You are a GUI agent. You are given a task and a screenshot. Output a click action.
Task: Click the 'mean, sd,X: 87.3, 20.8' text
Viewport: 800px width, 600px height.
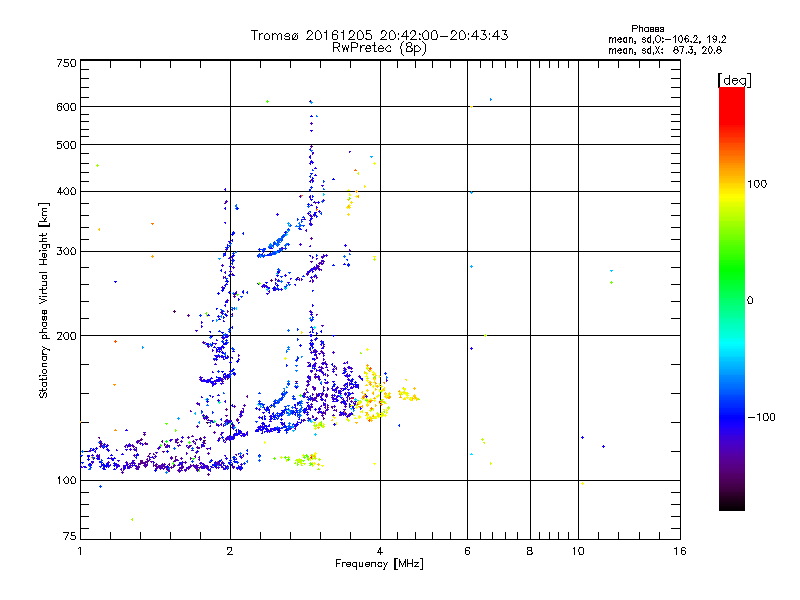(x=665, y=50)
